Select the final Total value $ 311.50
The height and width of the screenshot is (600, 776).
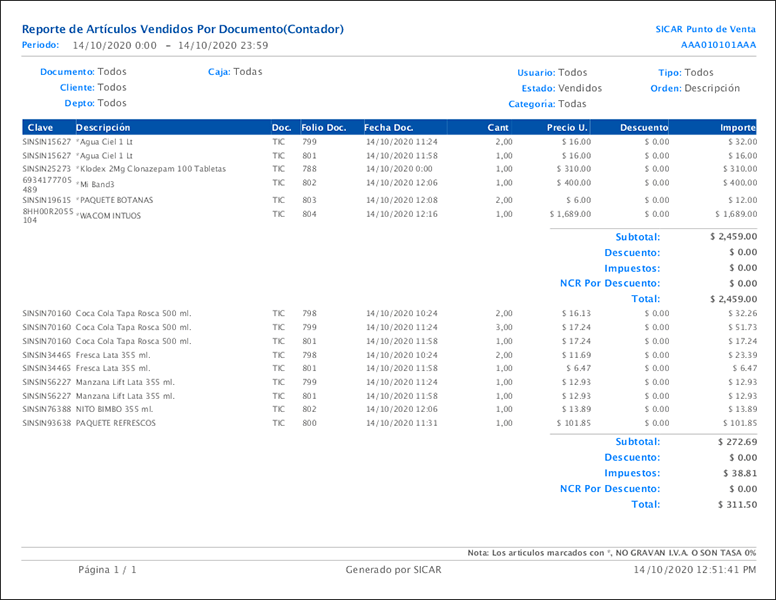737,505
